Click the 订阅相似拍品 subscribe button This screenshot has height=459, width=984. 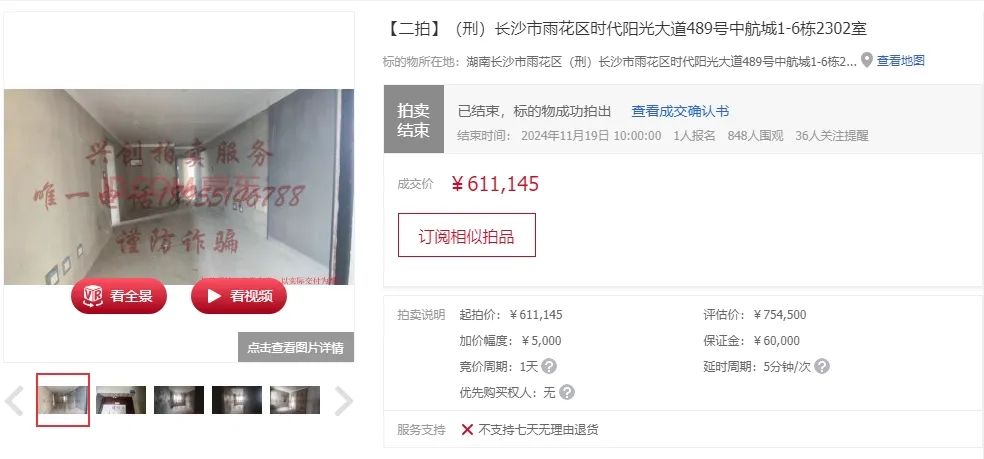pyautogui.click(x=466, y=235)
